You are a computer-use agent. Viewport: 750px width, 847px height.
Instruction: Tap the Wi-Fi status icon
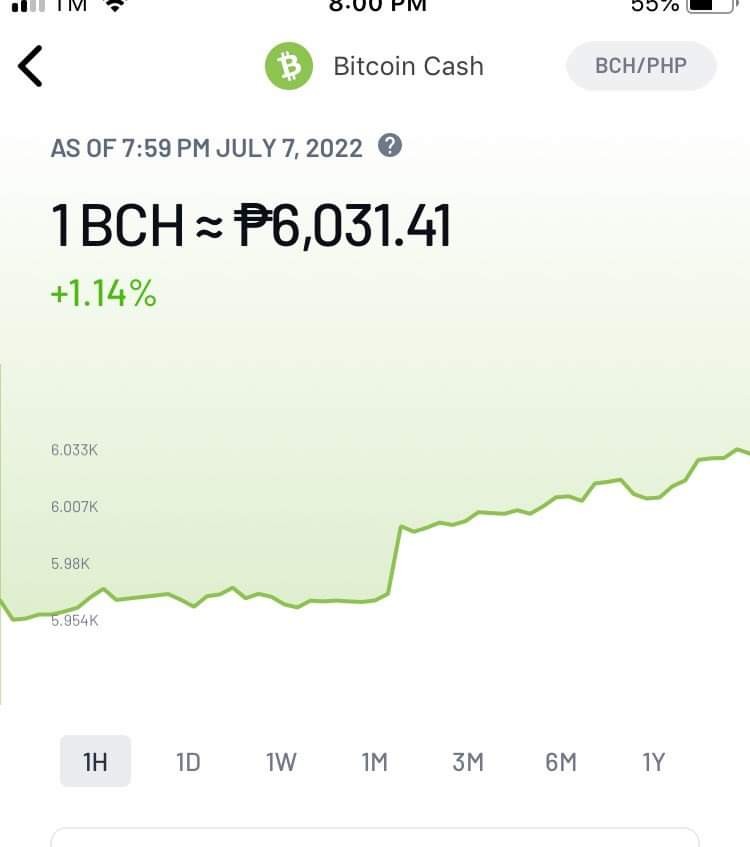point(115,5)
